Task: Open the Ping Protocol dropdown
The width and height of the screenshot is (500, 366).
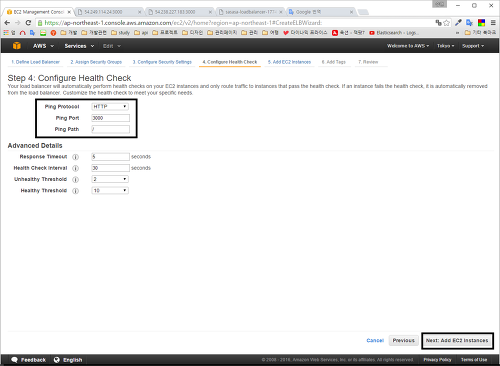Action: 110,106
